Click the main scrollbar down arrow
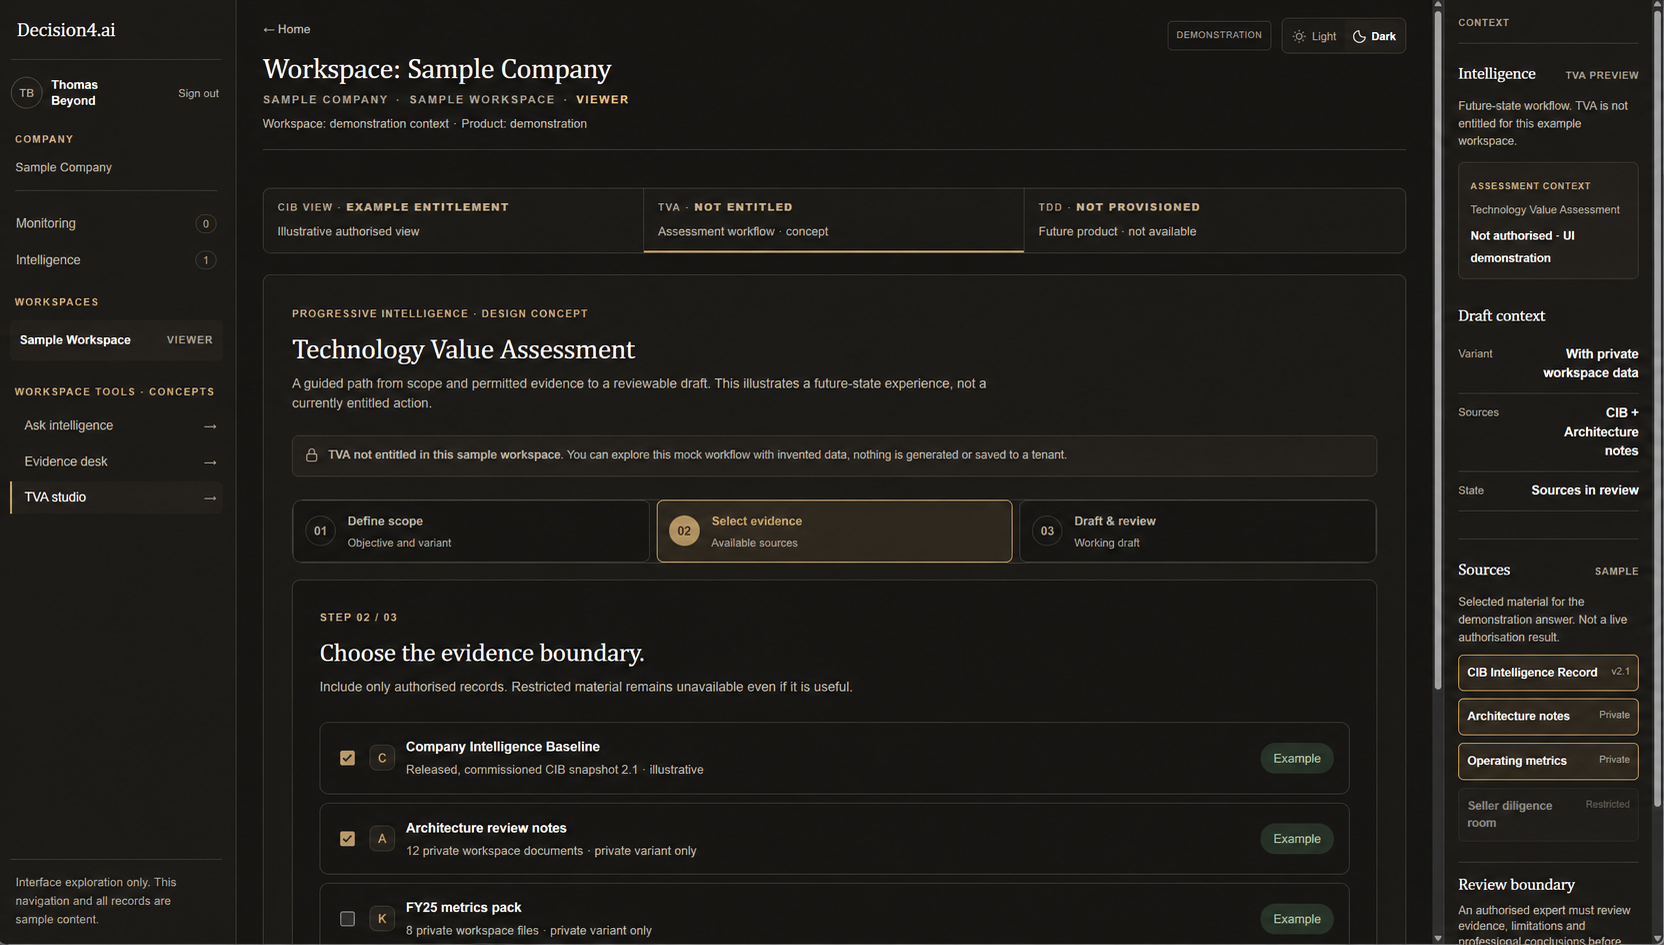The width and height of the screenshot is (1664, 945). (1438, 938)
